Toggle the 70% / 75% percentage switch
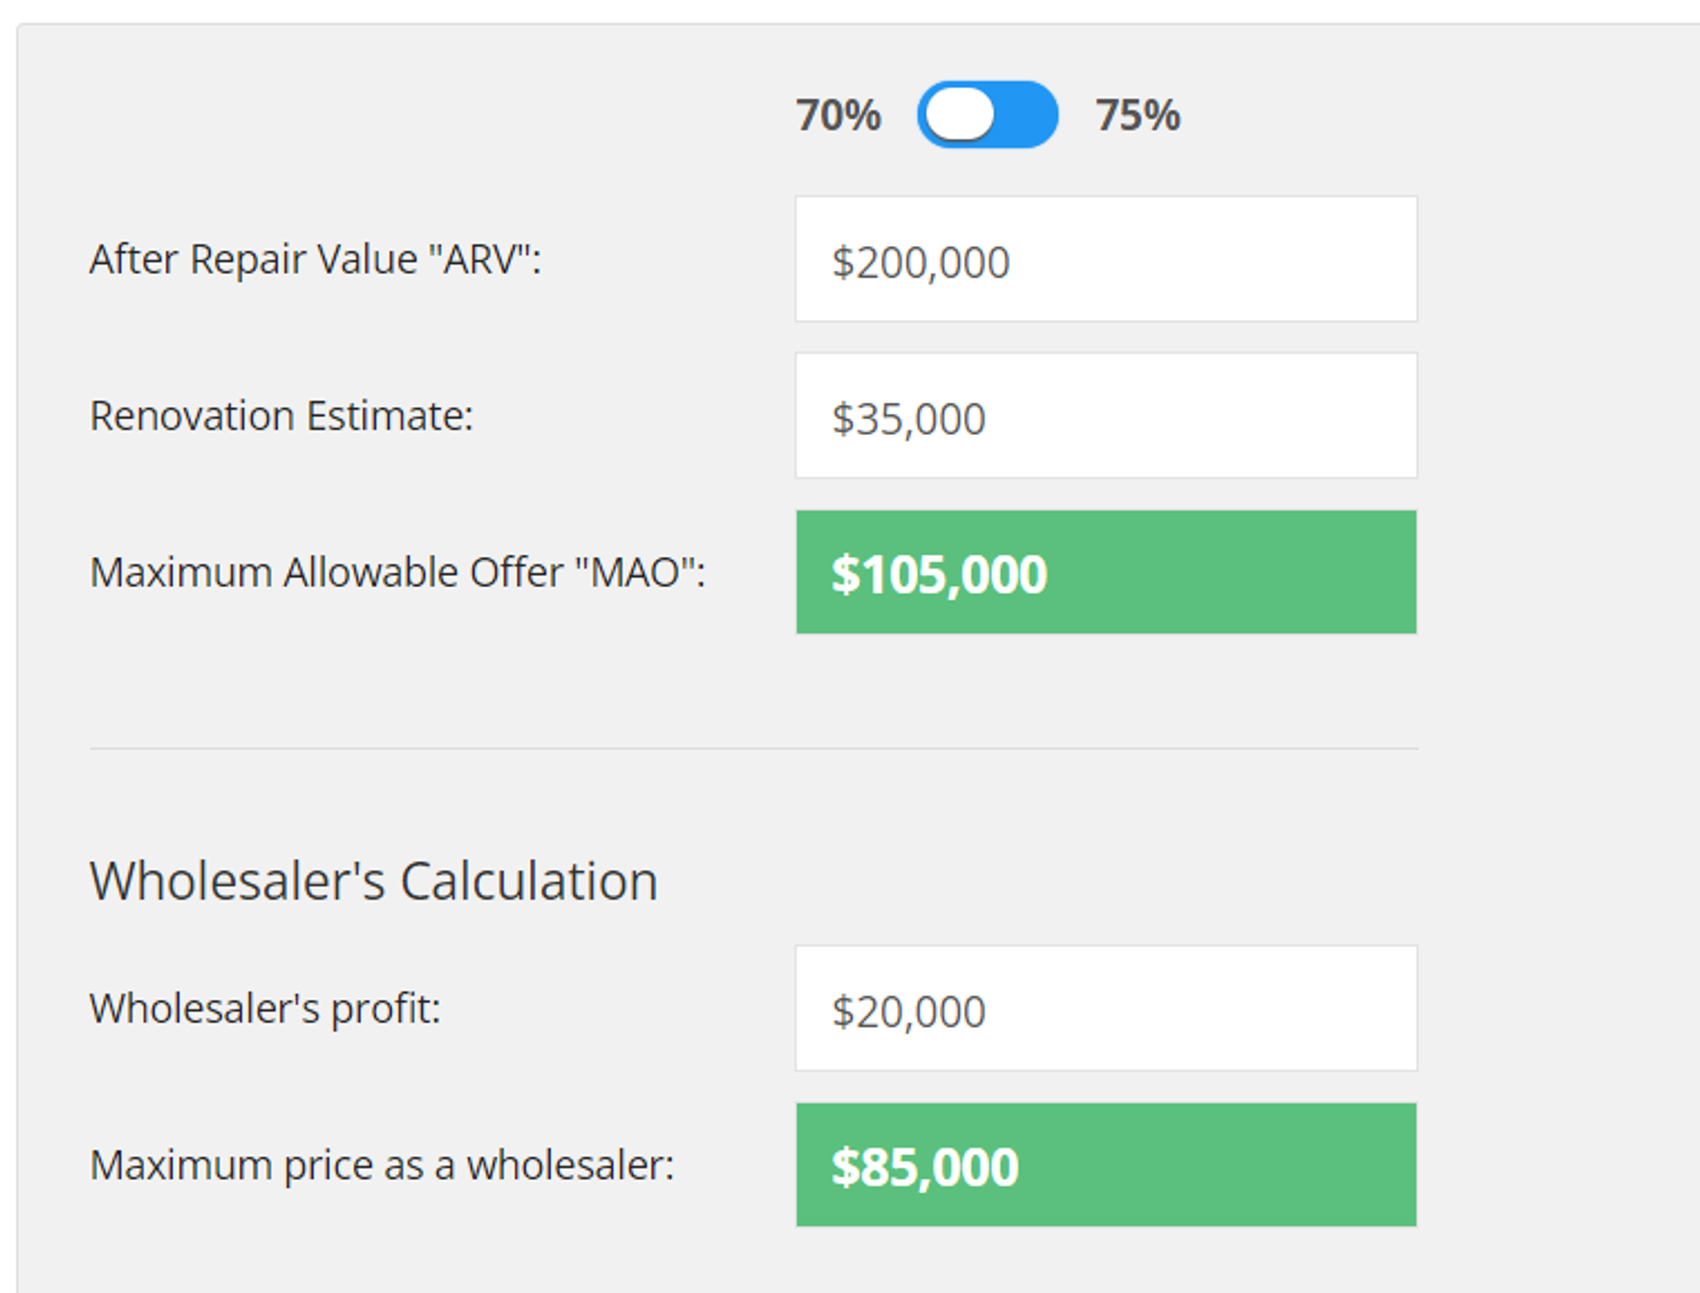Viewport: 1700px width, 1293px height. click(x=987, y=115)
